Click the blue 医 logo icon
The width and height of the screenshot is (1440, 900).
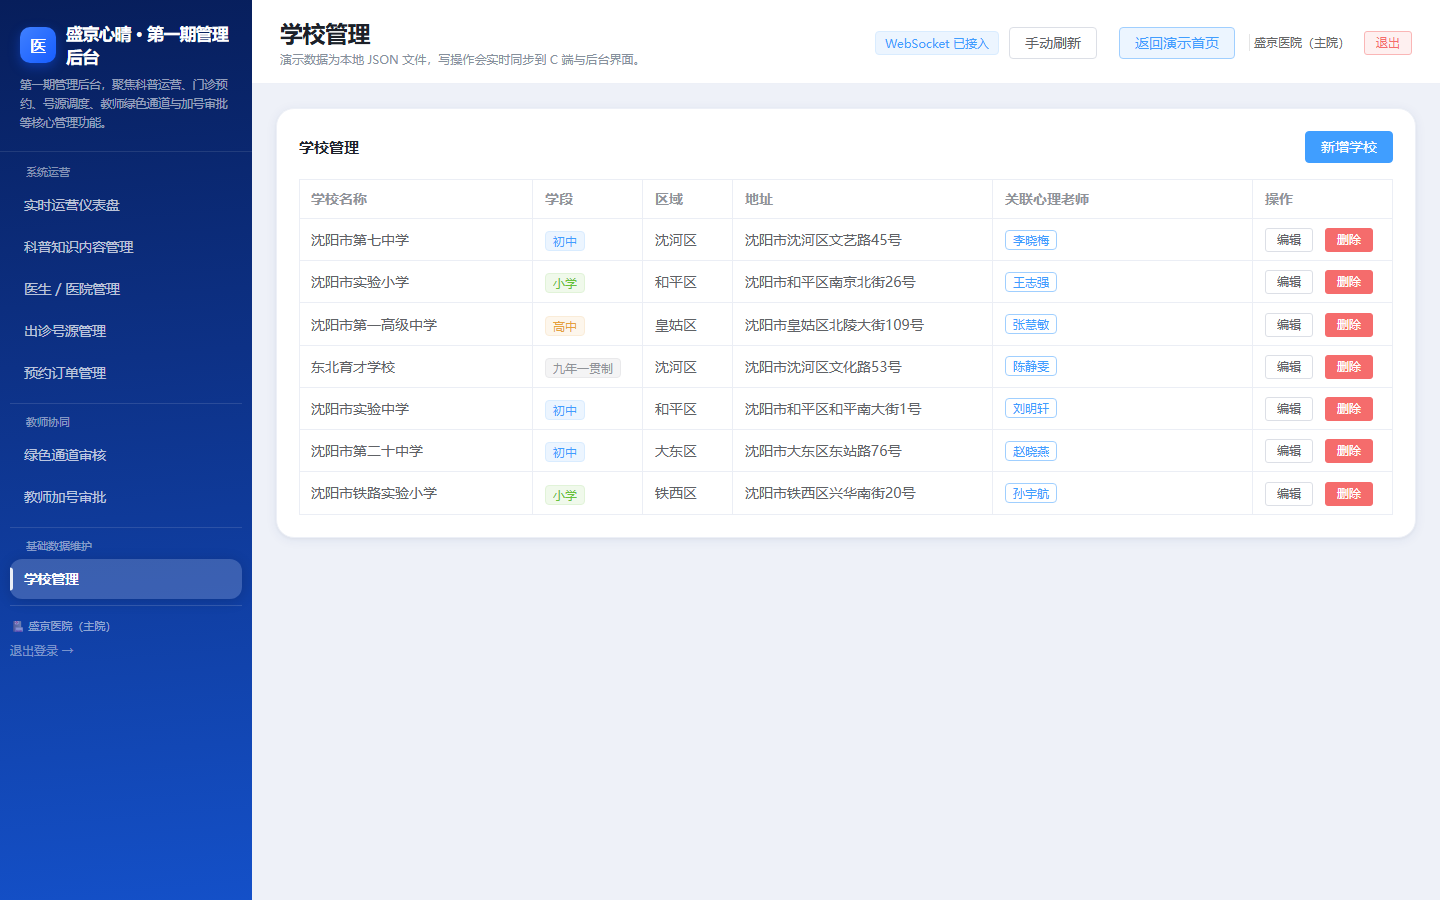click(38, 45)
